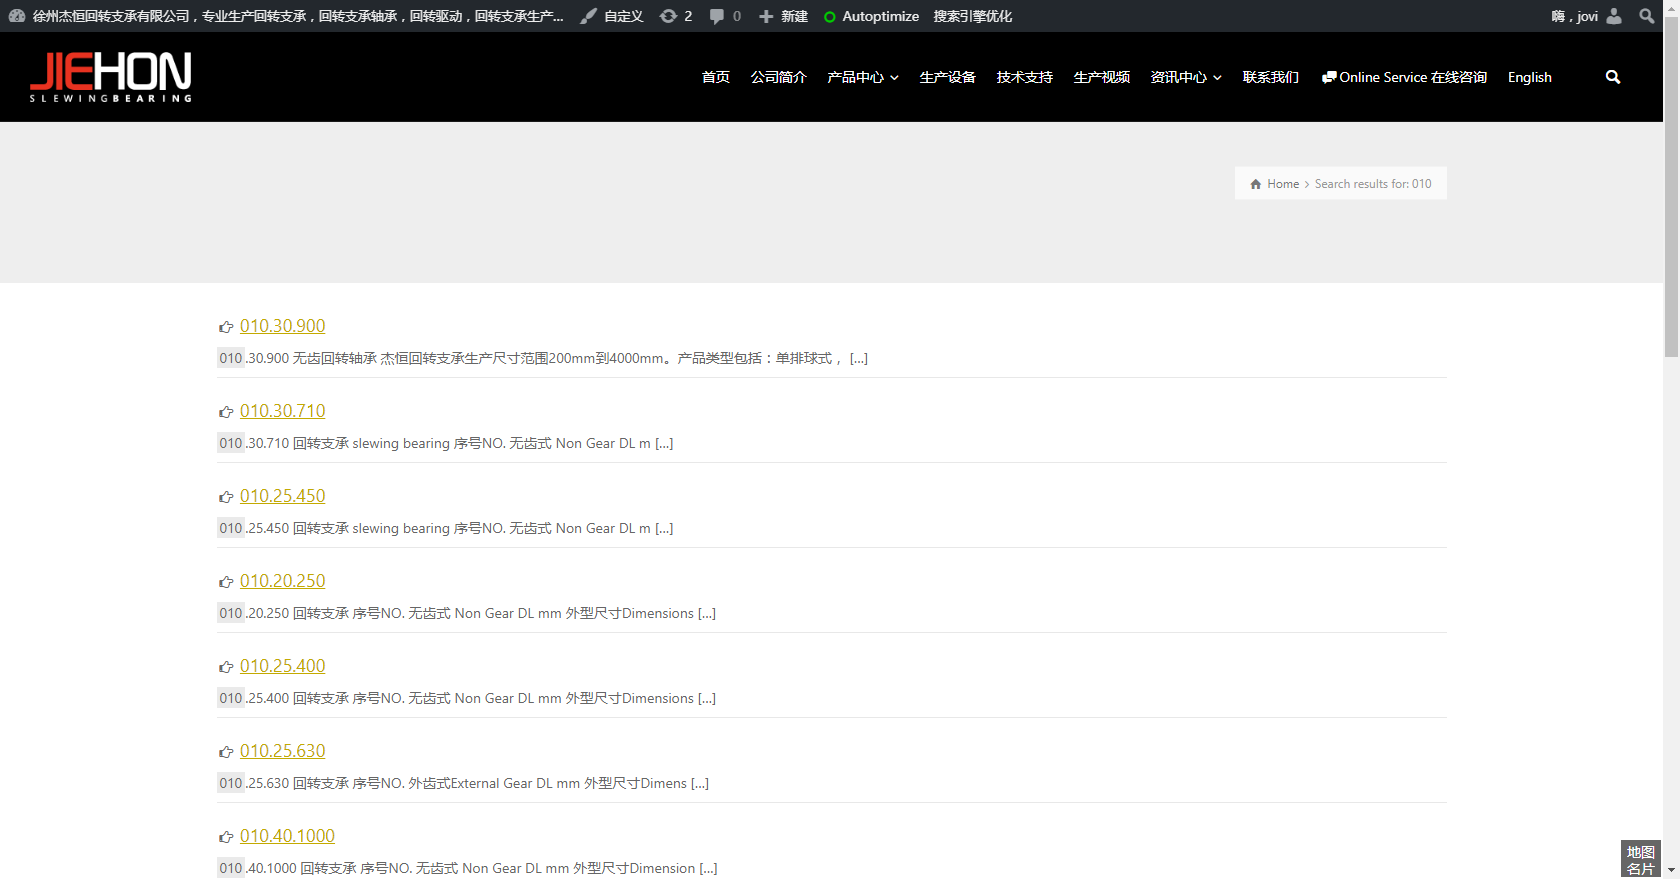Viewport: 1680px width, 879px height.
Task: Open search result 010.30.710
Action: click(x=282, y=411)
